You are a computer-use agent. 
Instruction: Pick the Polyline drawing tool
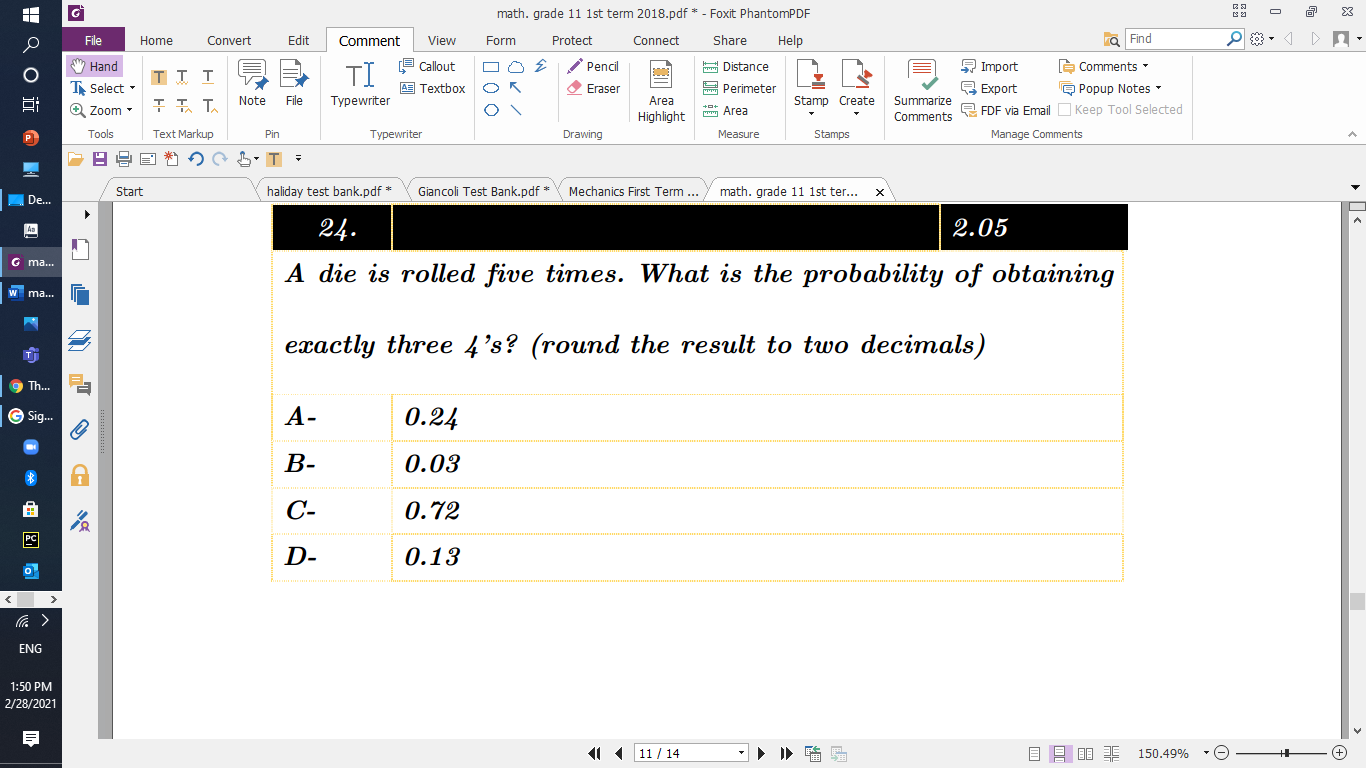(x=541, y=67)
